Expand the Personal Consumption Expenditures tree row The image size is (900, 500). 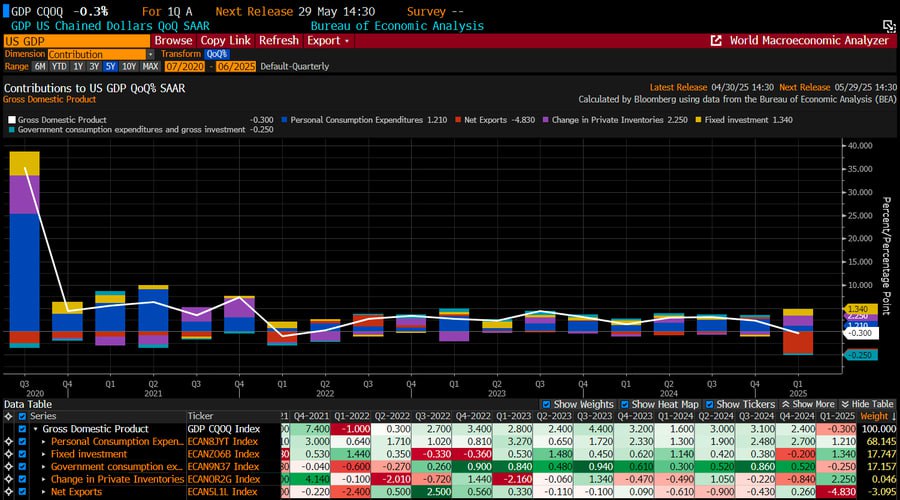click(x=44, y=441)
